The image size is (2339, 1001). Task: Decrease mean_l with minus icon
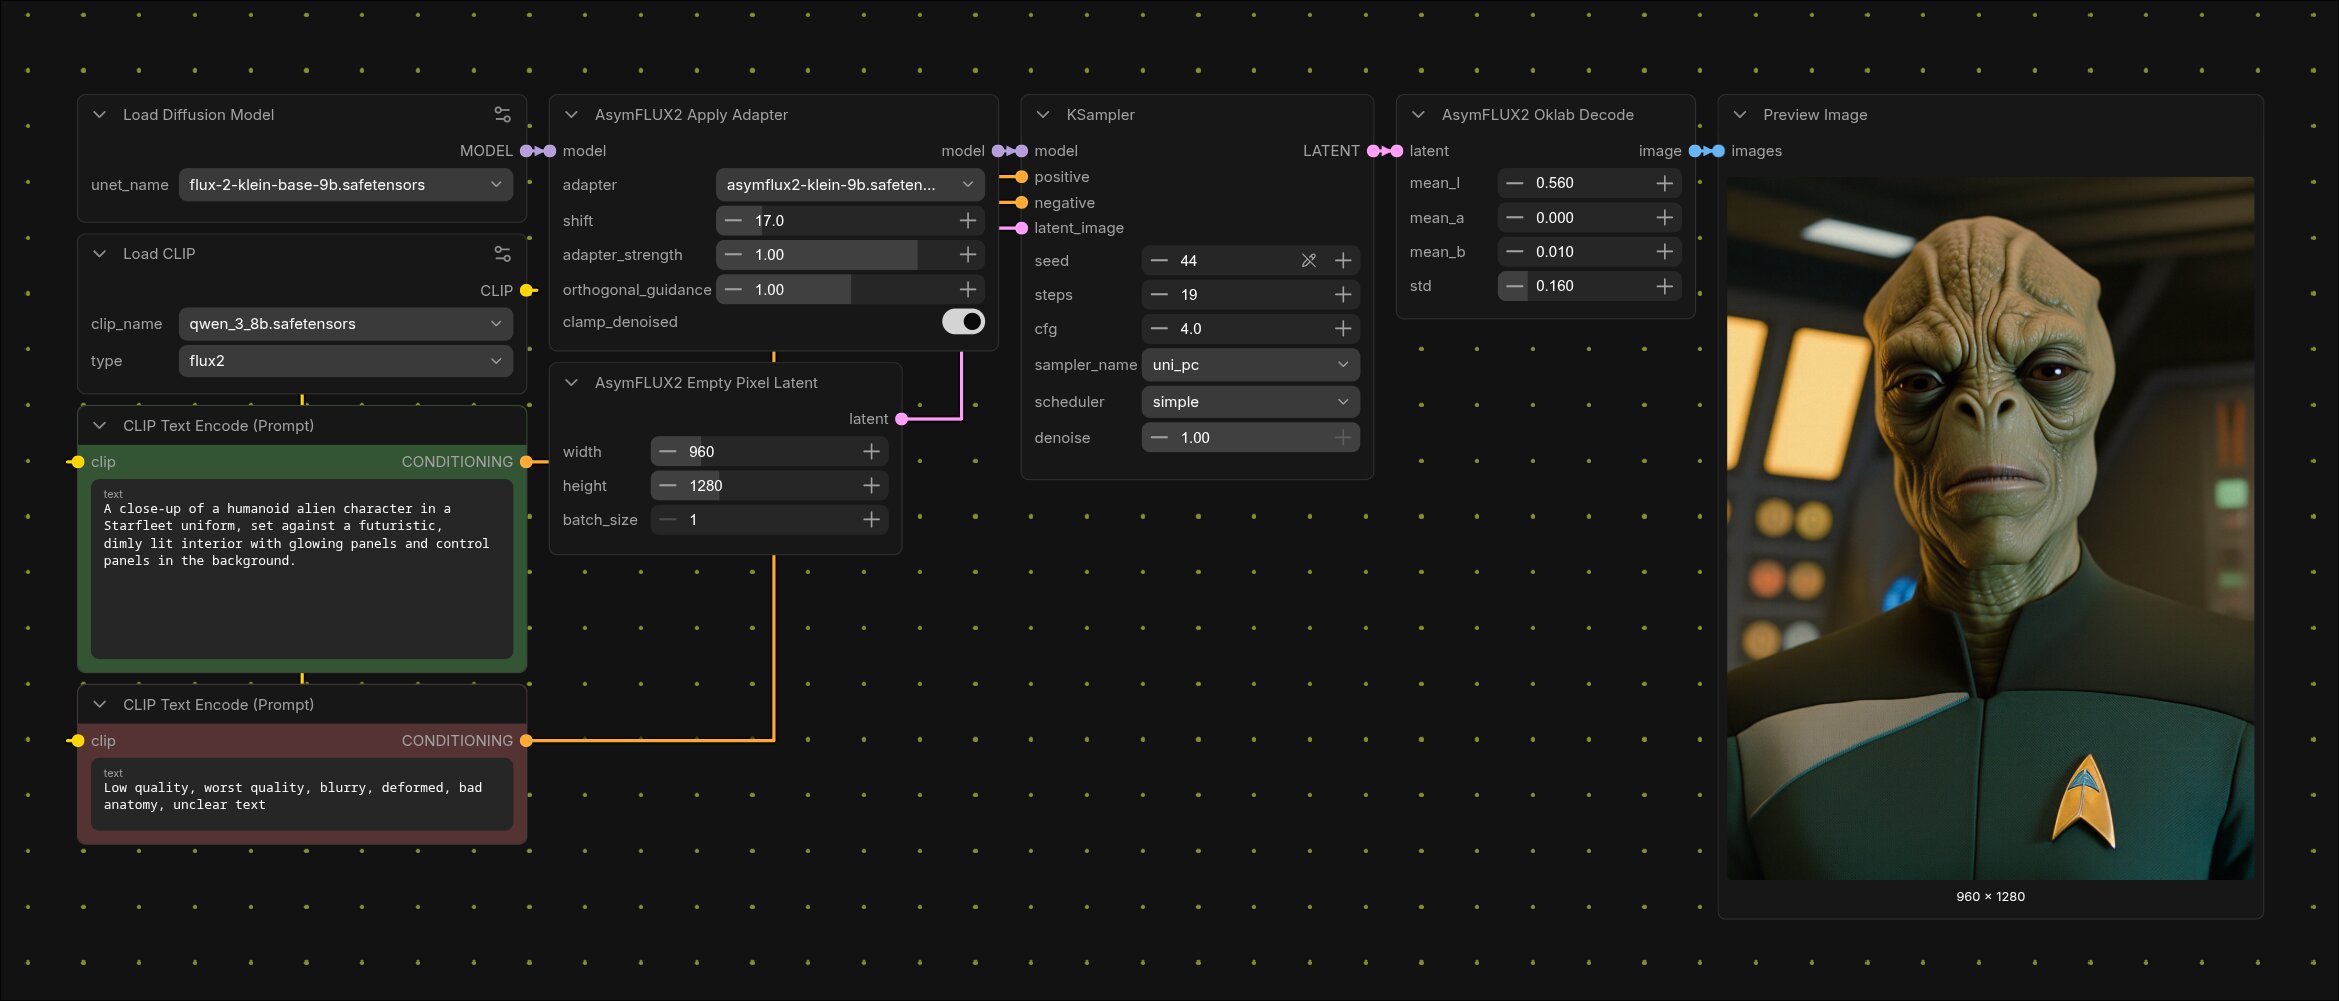pos(1515,183)
